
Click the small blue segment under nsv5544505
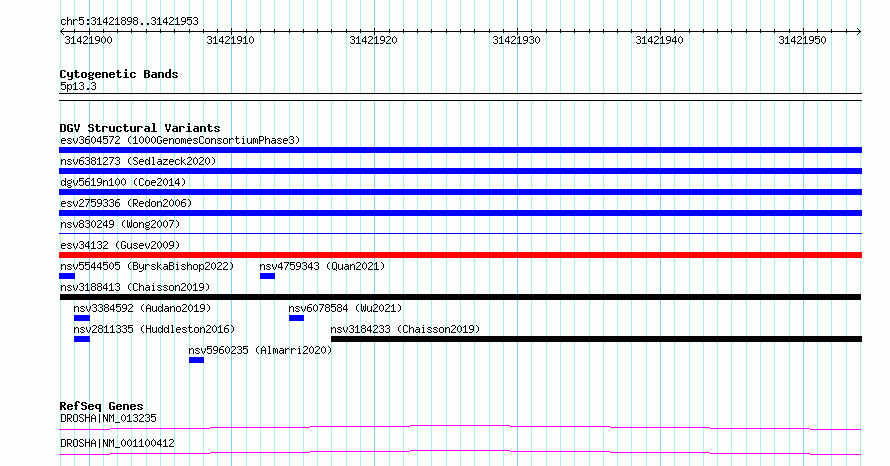(x=67, y=276)
